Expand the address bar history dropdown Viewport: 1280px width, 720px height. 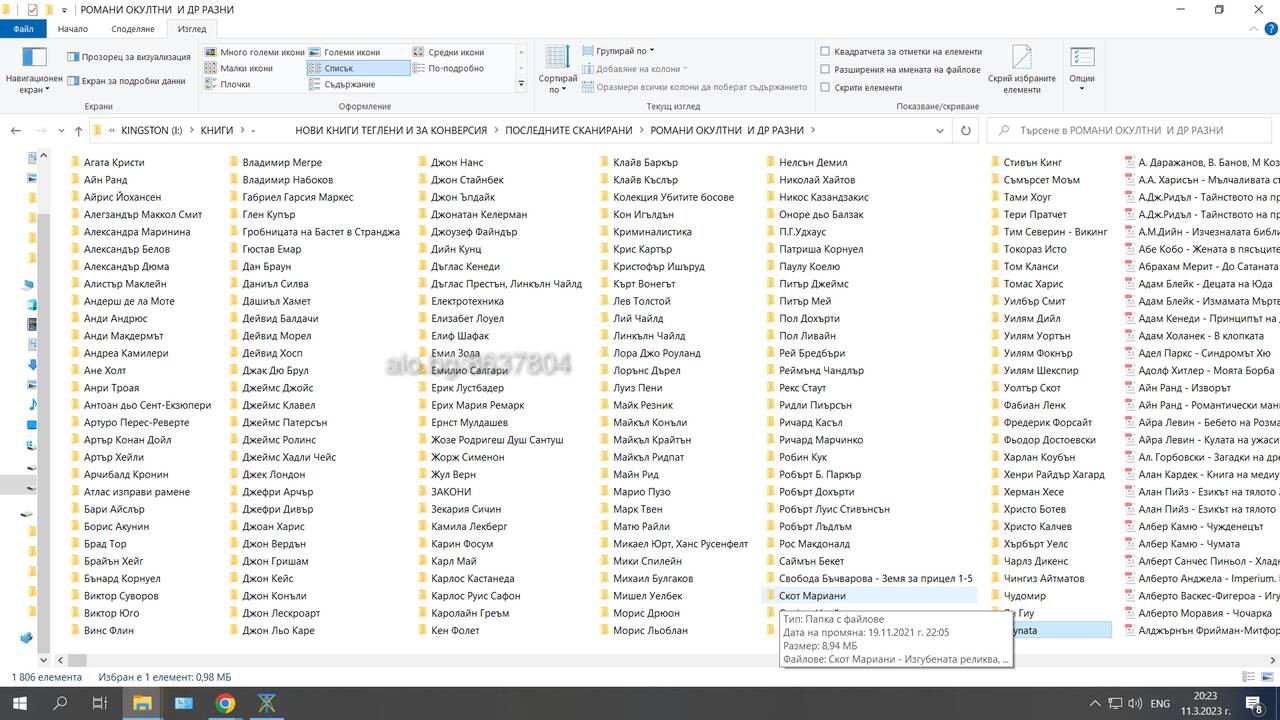940,130
